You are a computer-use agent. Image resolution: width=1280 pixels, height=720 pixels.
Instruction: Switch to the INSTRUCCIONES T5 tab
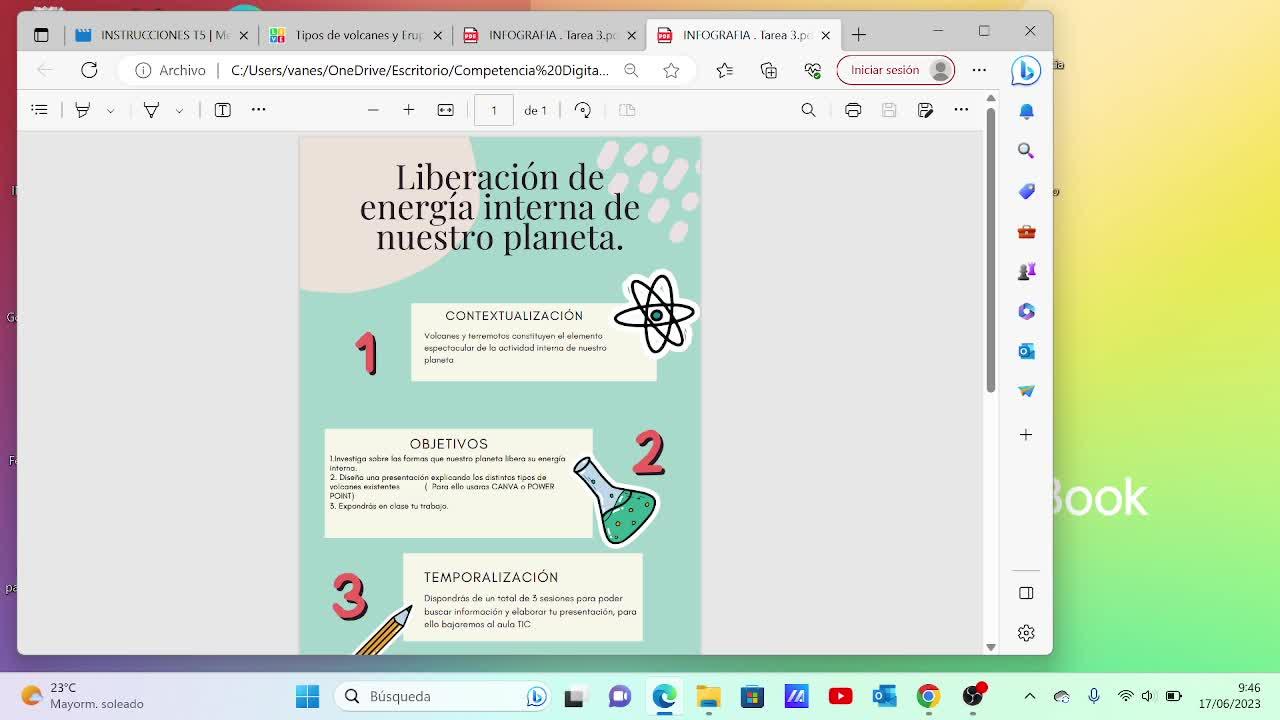[x=160, y=35]
